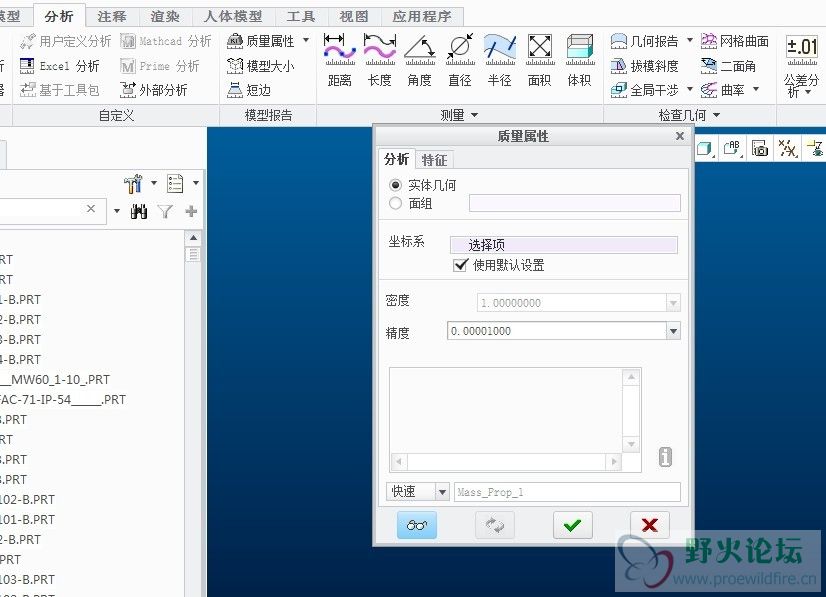Click model tree scrollbar up arrow
Image resolution: width=826 pixels, height=597 pixels.
click(x=193, y=238)
